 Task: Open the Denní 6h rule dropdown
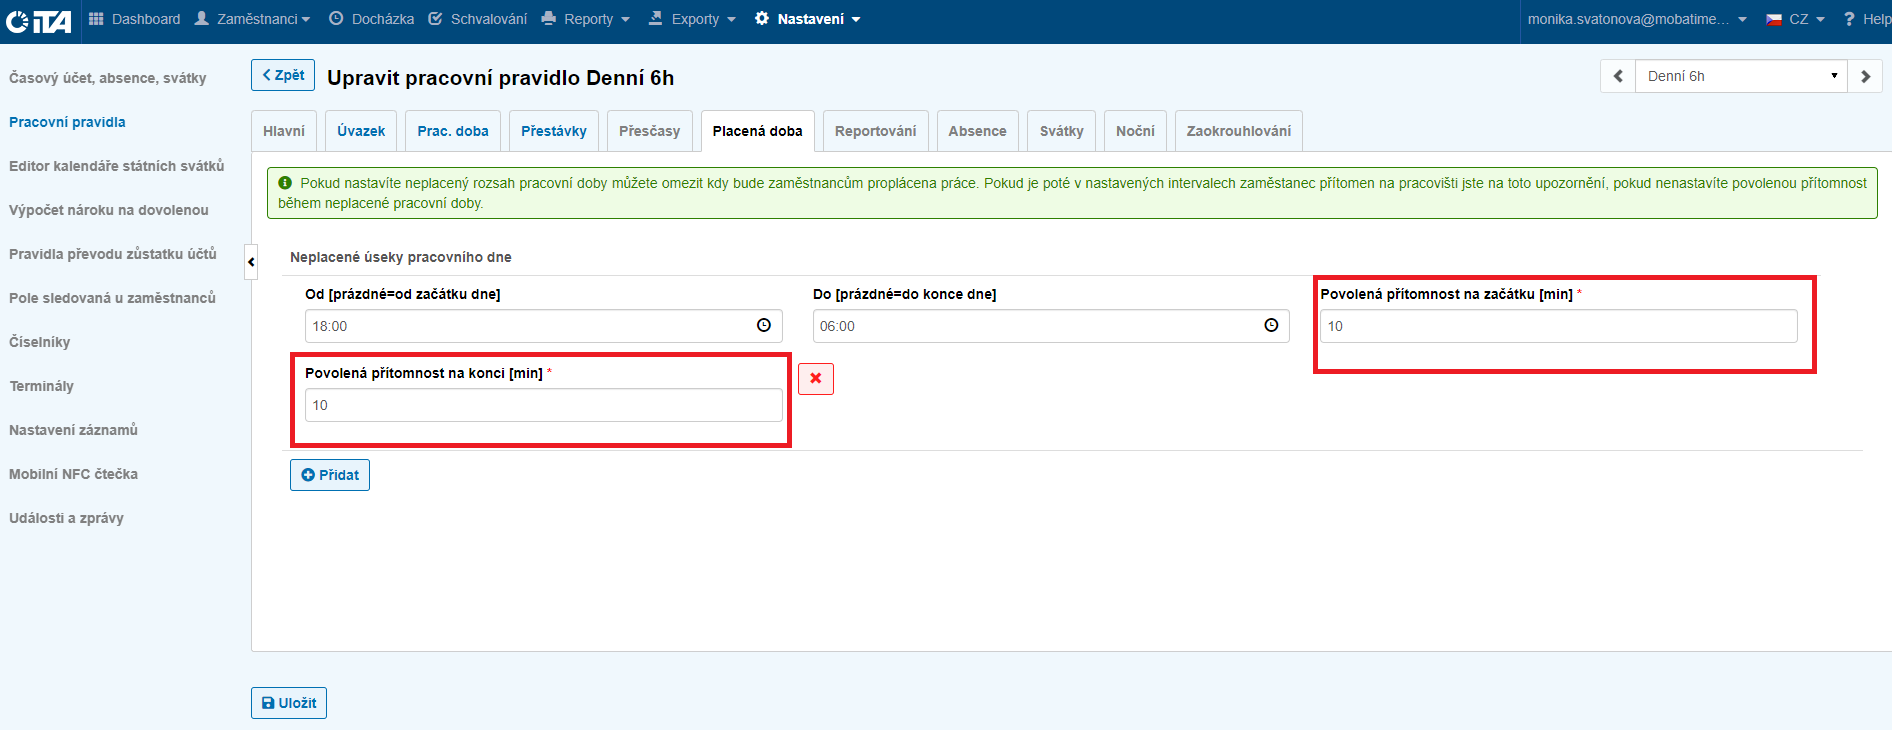pos(1740,76)
